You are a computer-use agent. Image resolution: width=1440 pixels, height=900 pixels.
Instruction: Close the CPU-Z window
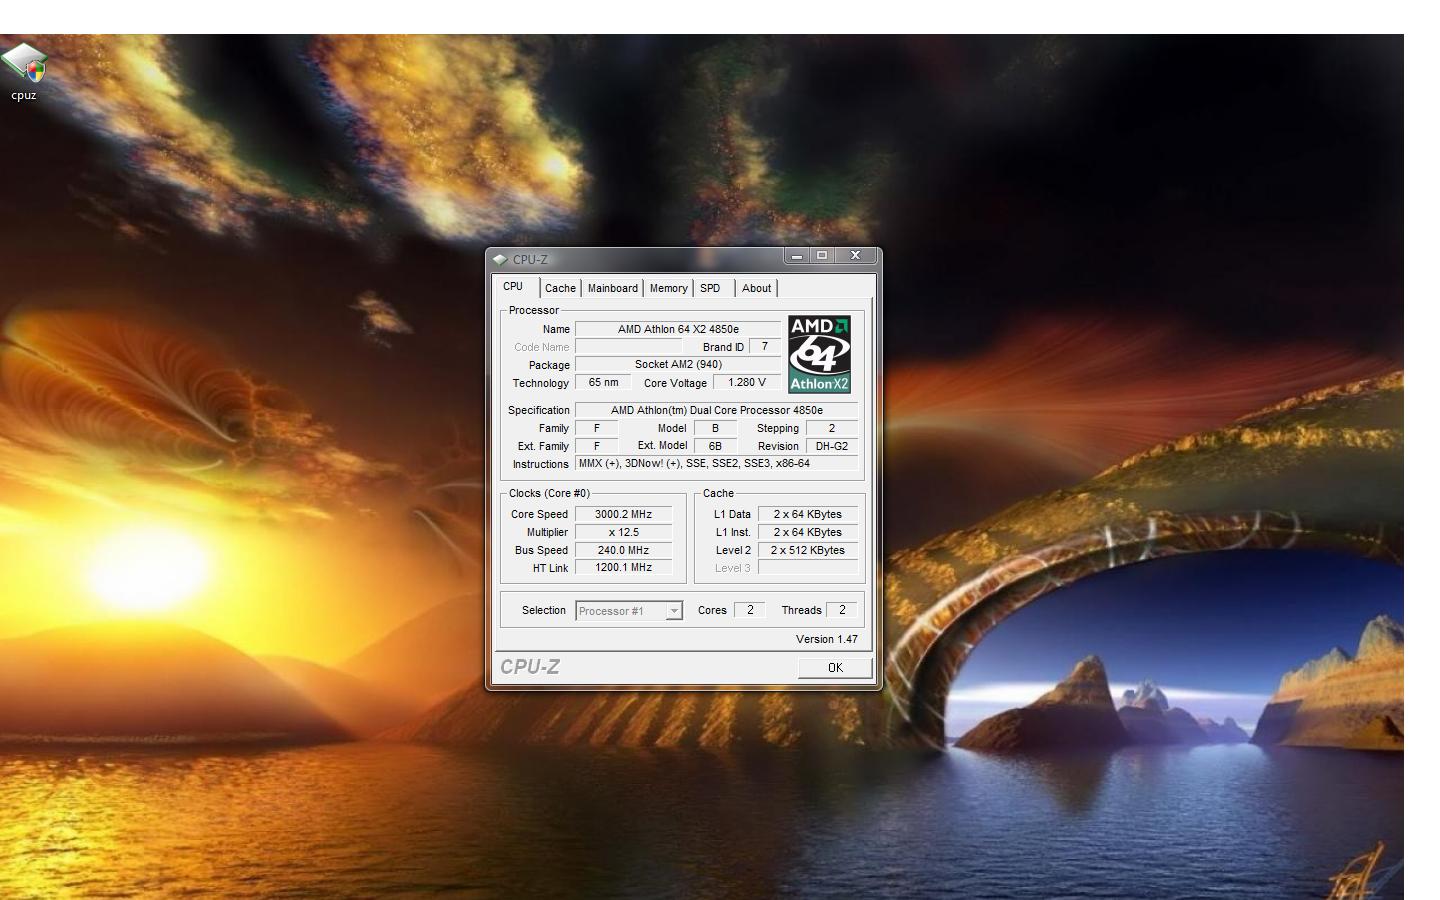[x=855, y=256]
